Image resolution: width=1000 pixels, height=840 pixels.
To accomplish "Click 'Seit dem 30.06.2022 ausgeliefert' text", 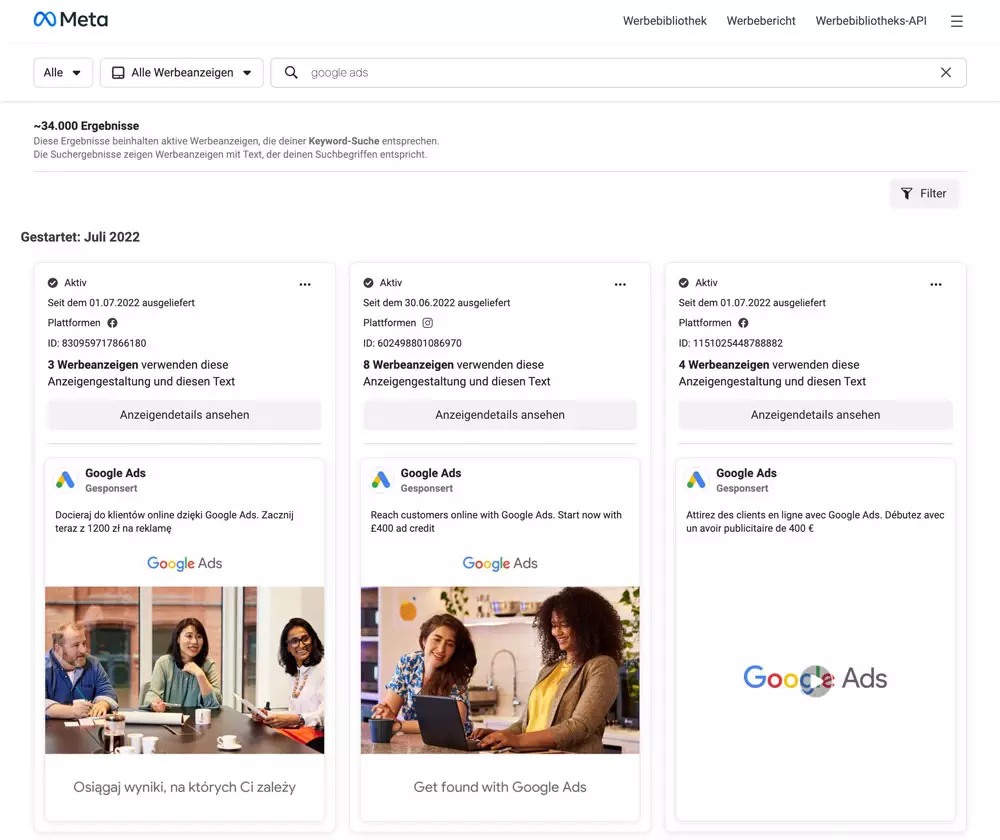I will tap(436, 303).
